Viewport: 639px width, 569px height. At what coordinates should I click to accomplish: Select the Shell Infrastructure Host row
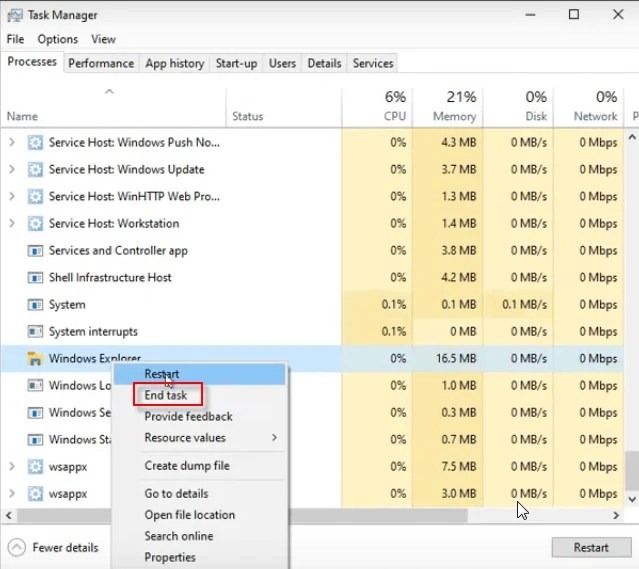(x=313, y=278)
